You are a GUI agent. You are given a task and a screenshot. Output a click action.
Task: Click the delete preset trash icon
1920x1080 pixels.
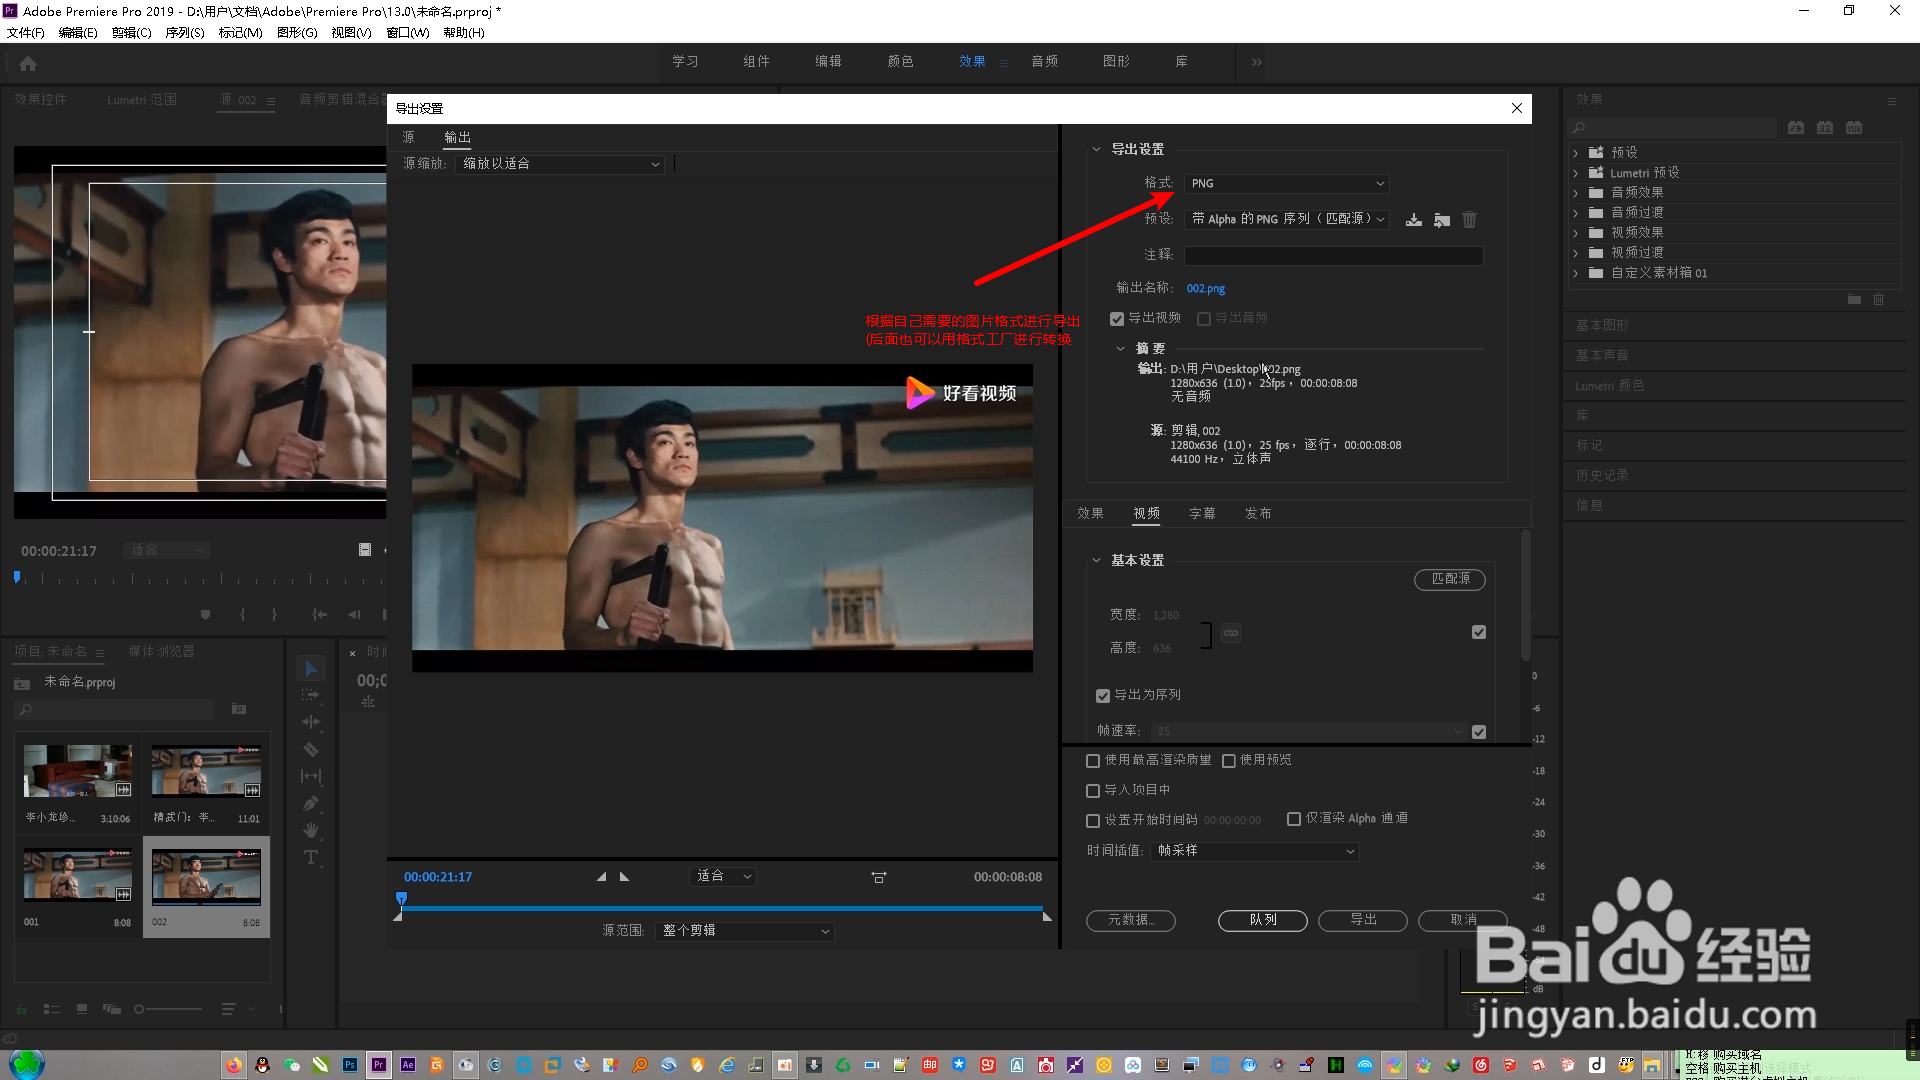(x=1469, y=220)
